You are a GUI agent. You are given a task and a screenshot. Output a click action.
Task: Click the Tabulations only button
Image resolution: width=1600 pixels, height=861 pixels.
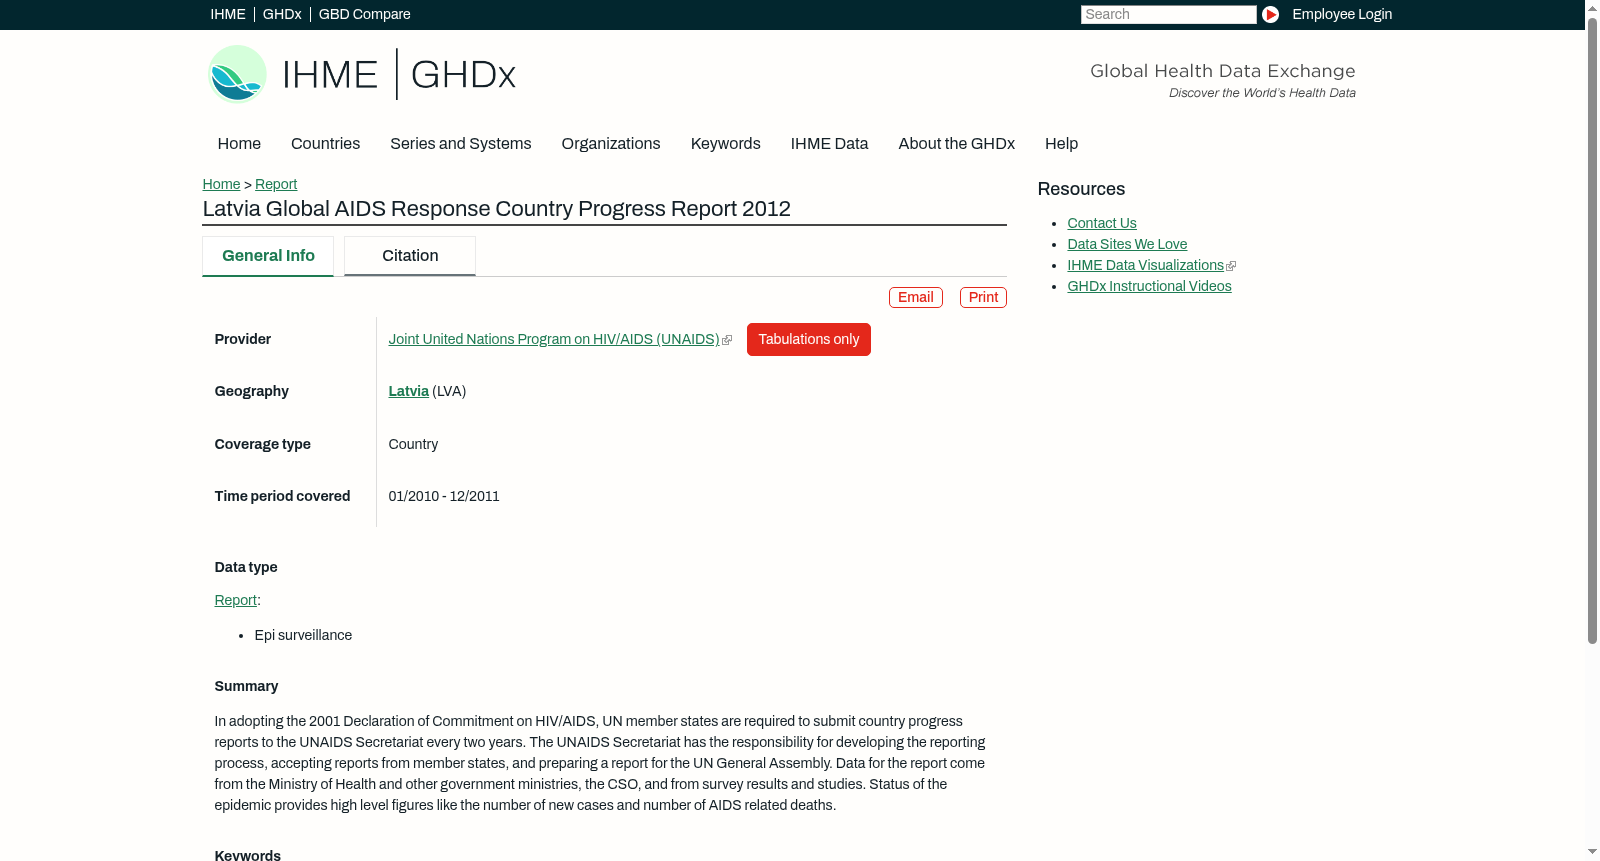(x=809, y=339)
